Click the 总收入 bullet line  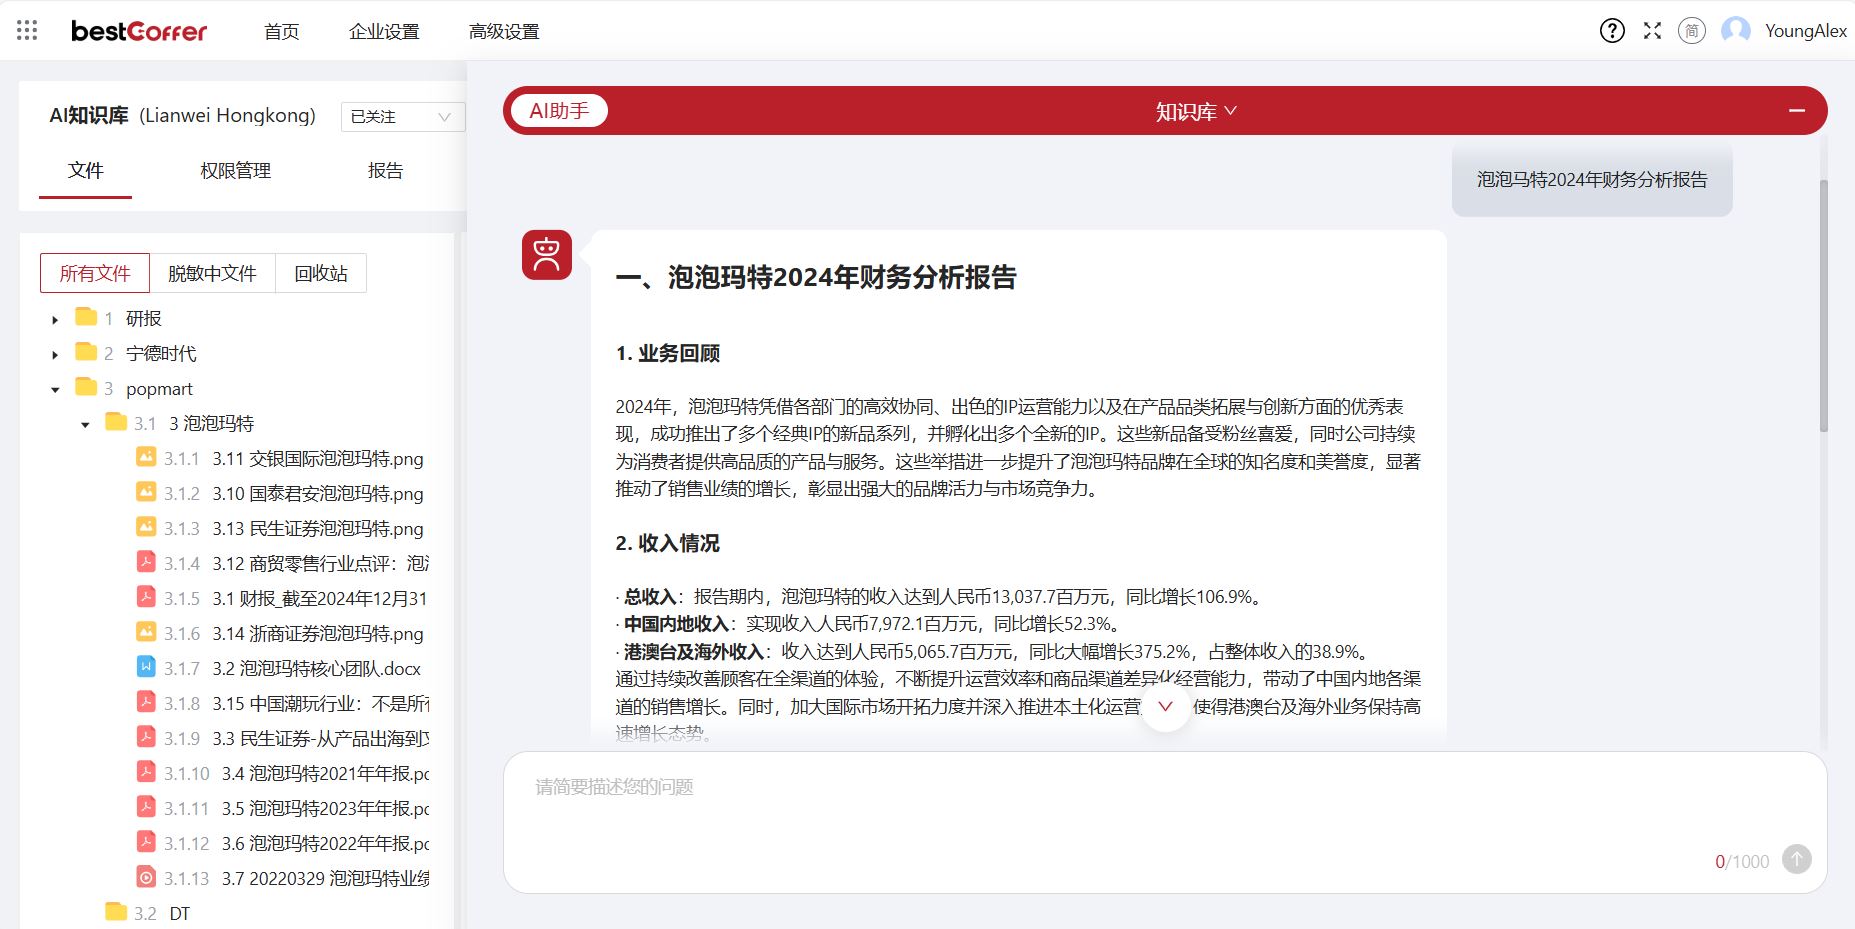[941, 597]
